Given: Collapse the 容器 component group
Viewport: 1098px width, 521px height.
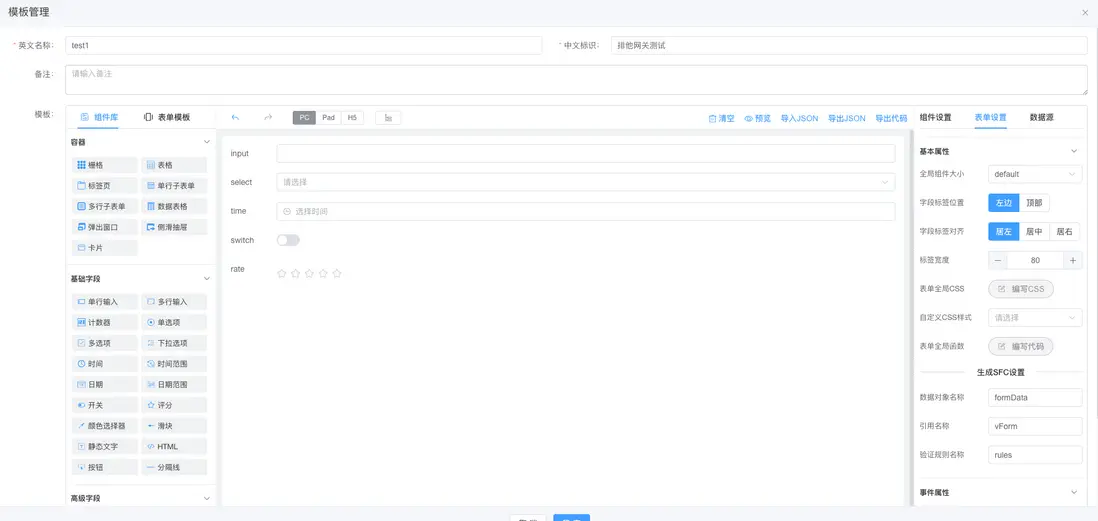Looking at the screenshot, I should tap(207, 142).
